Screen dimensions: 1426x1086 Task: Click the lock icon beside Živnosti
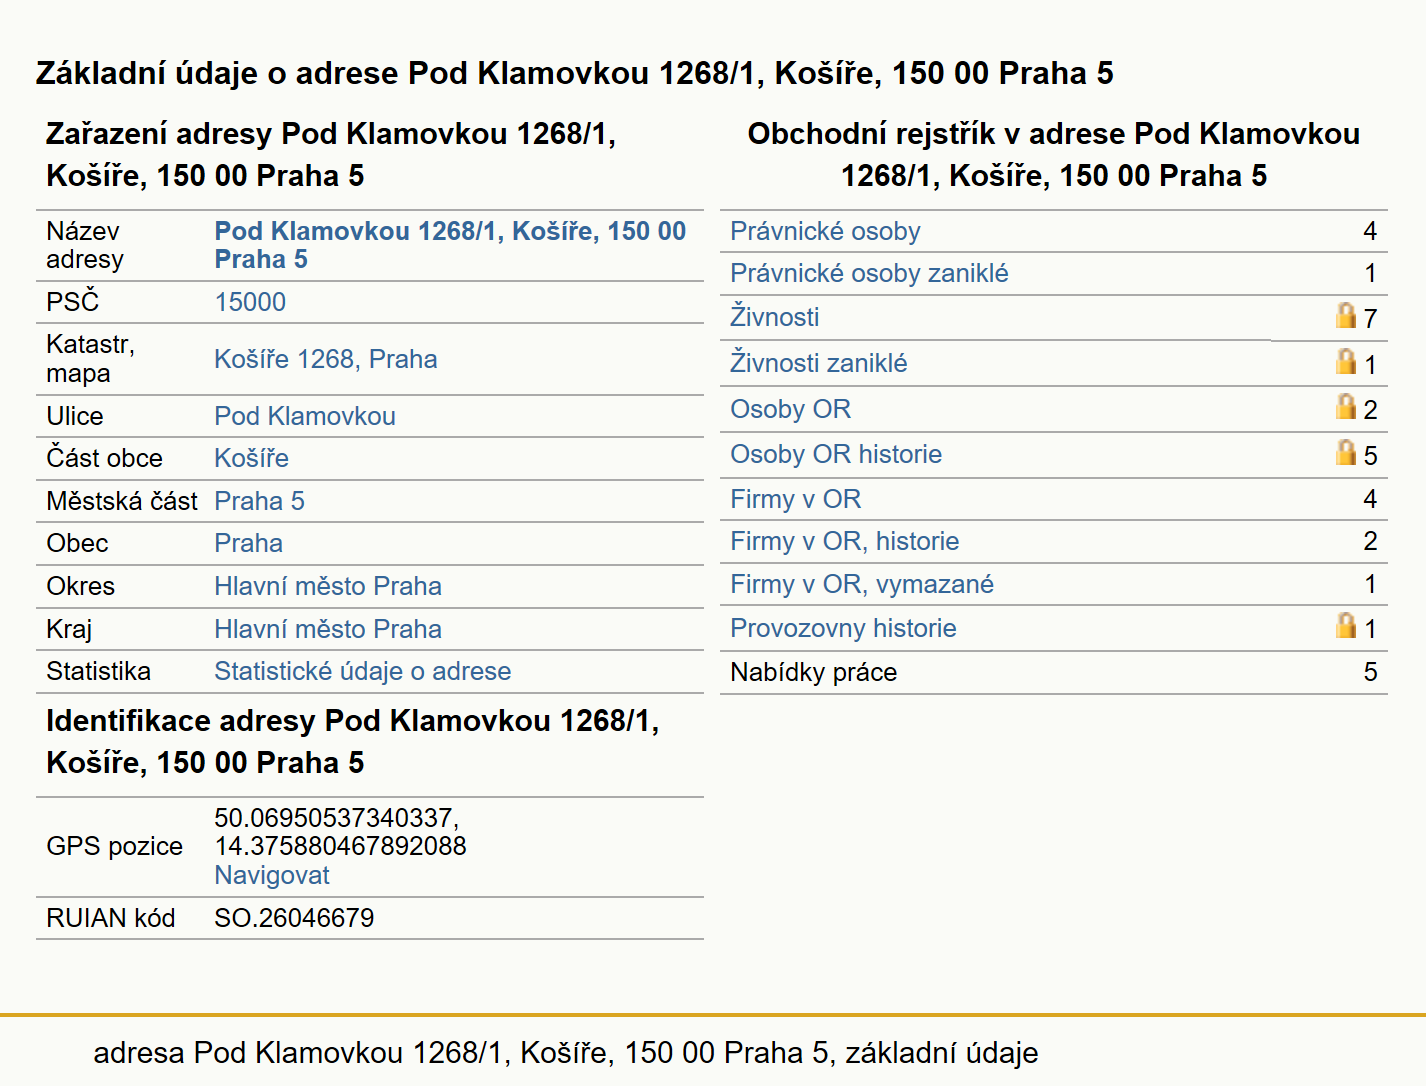pyautogui.click(x=1346, y=315)
